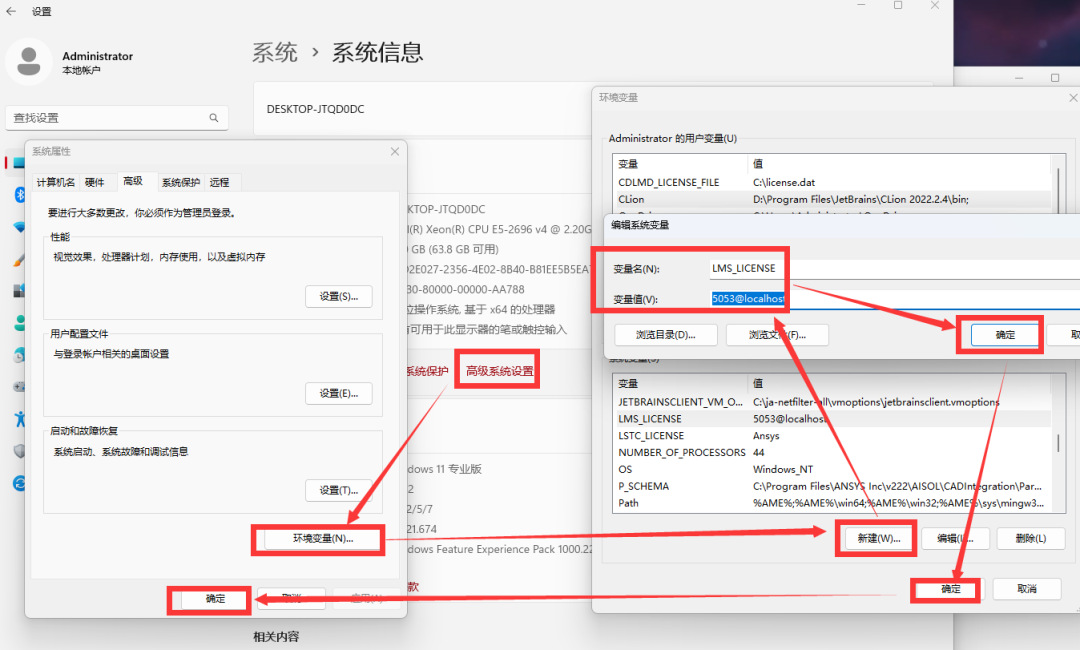Click the system variables list scrollbar
1080x650 pixels.
1059,443
